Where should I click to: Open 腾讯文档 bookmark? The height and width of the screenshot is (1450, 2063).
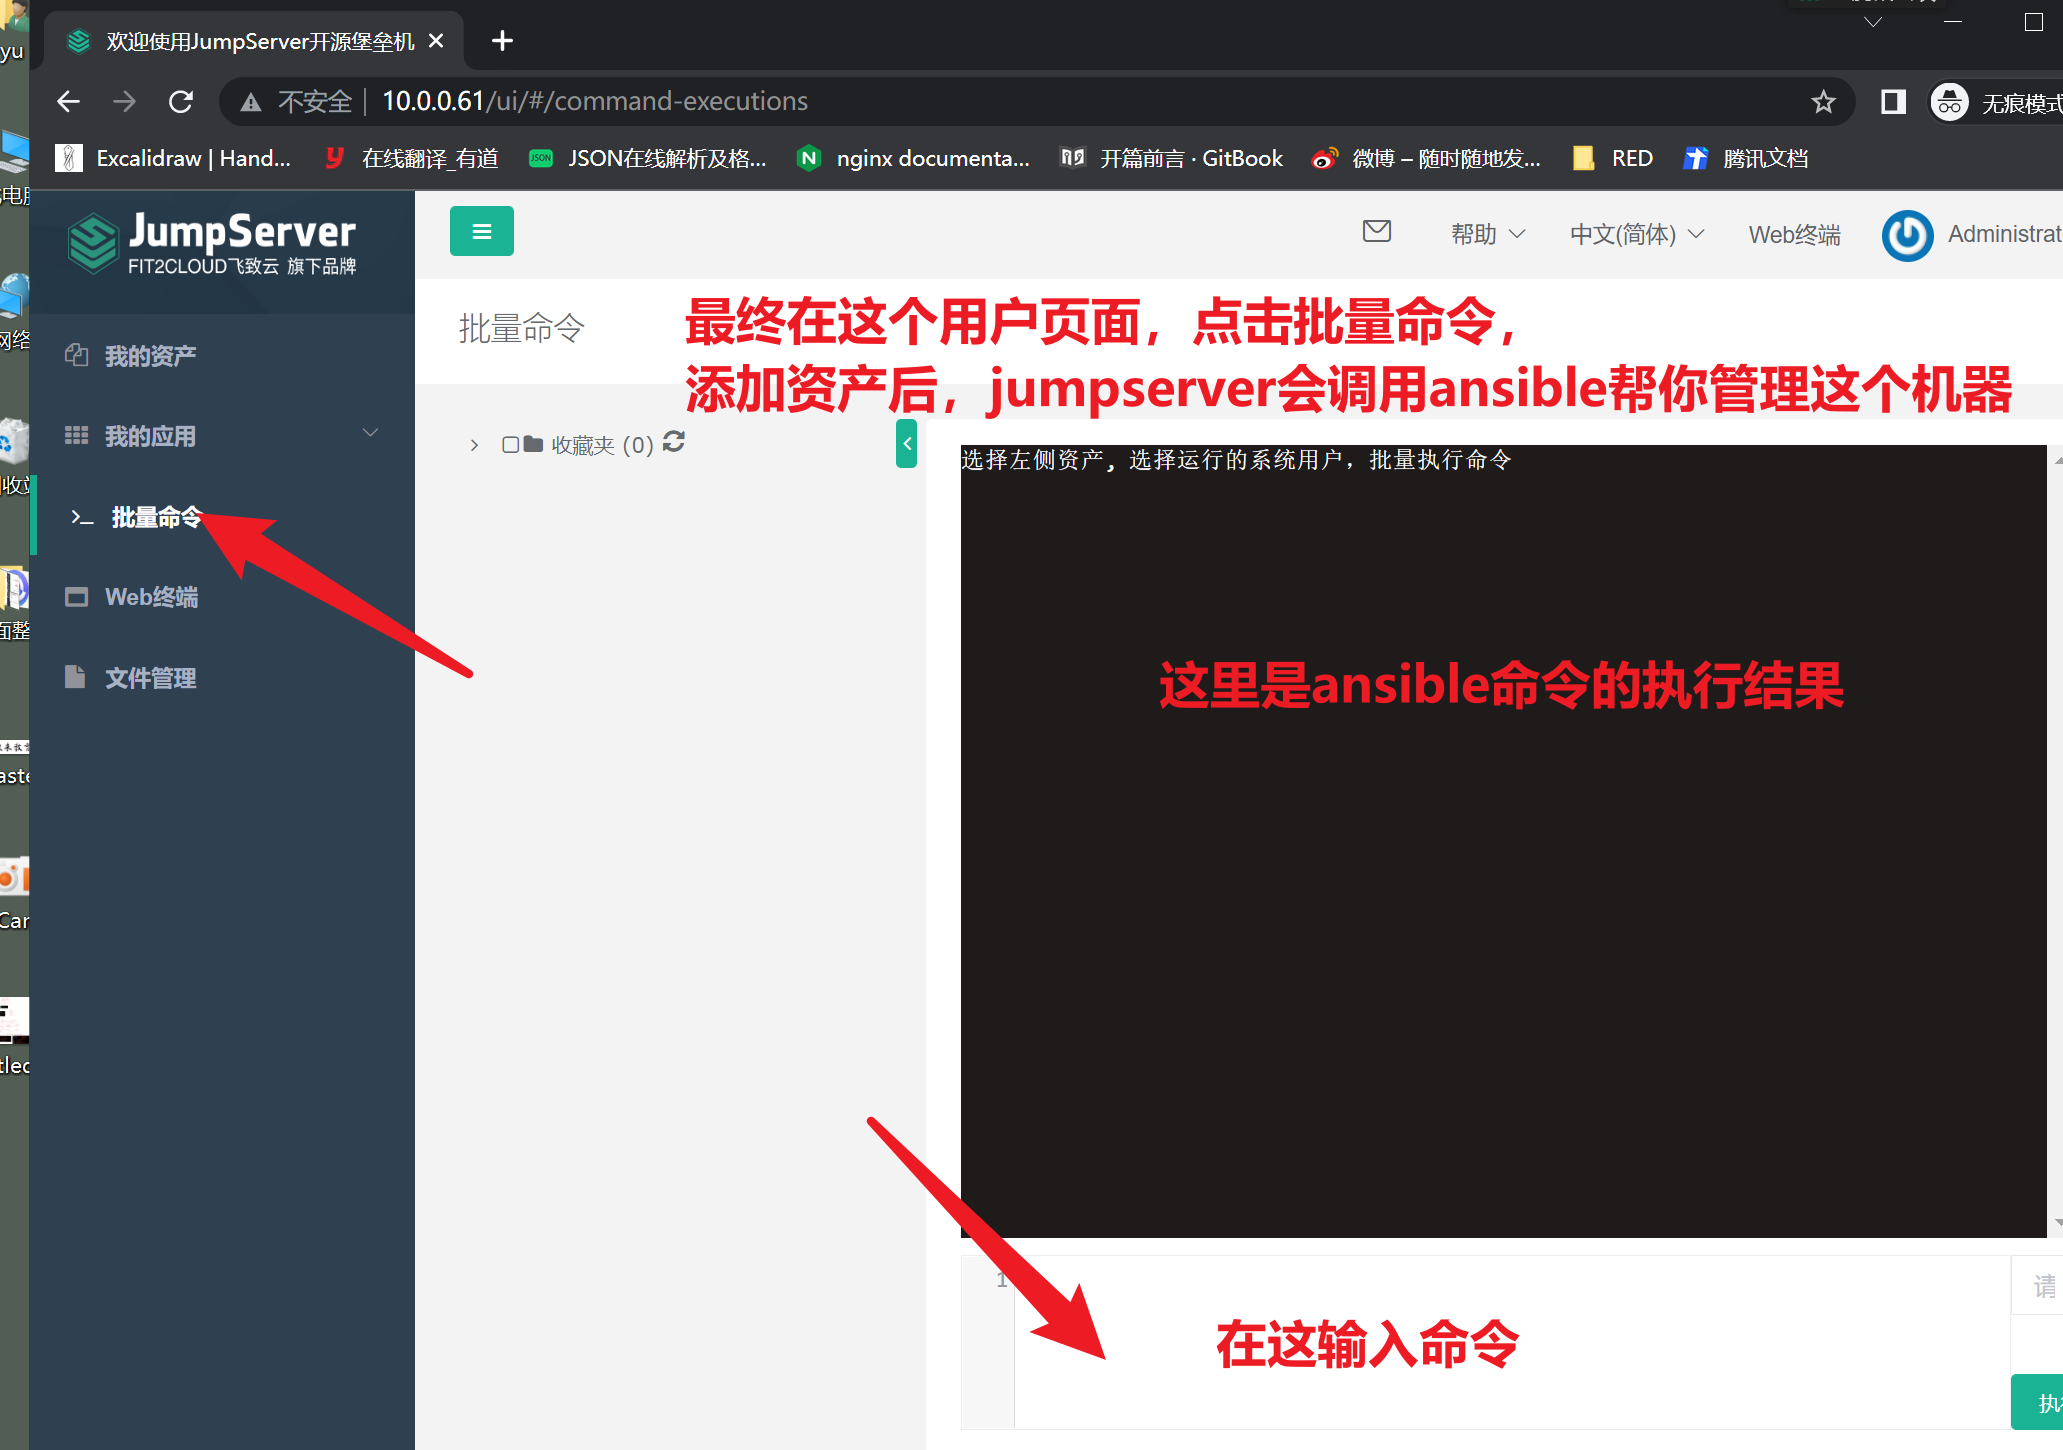(1746, 158)
